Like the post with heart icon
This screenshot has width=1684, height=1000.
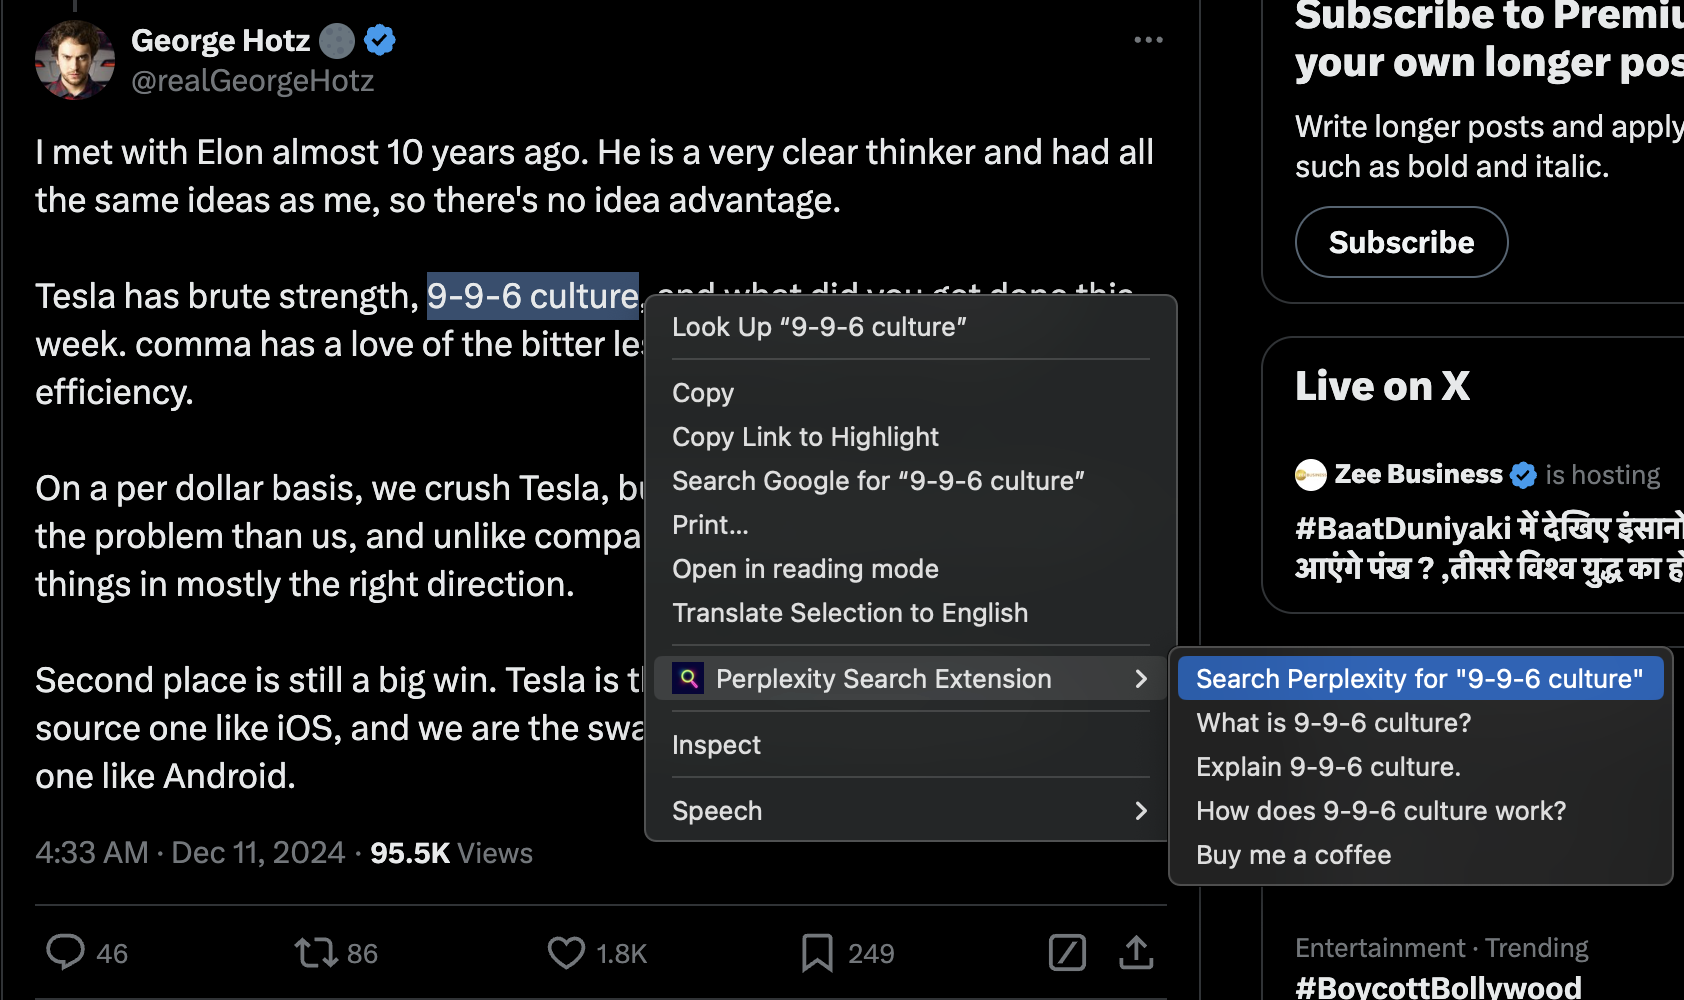click(566, 952)
